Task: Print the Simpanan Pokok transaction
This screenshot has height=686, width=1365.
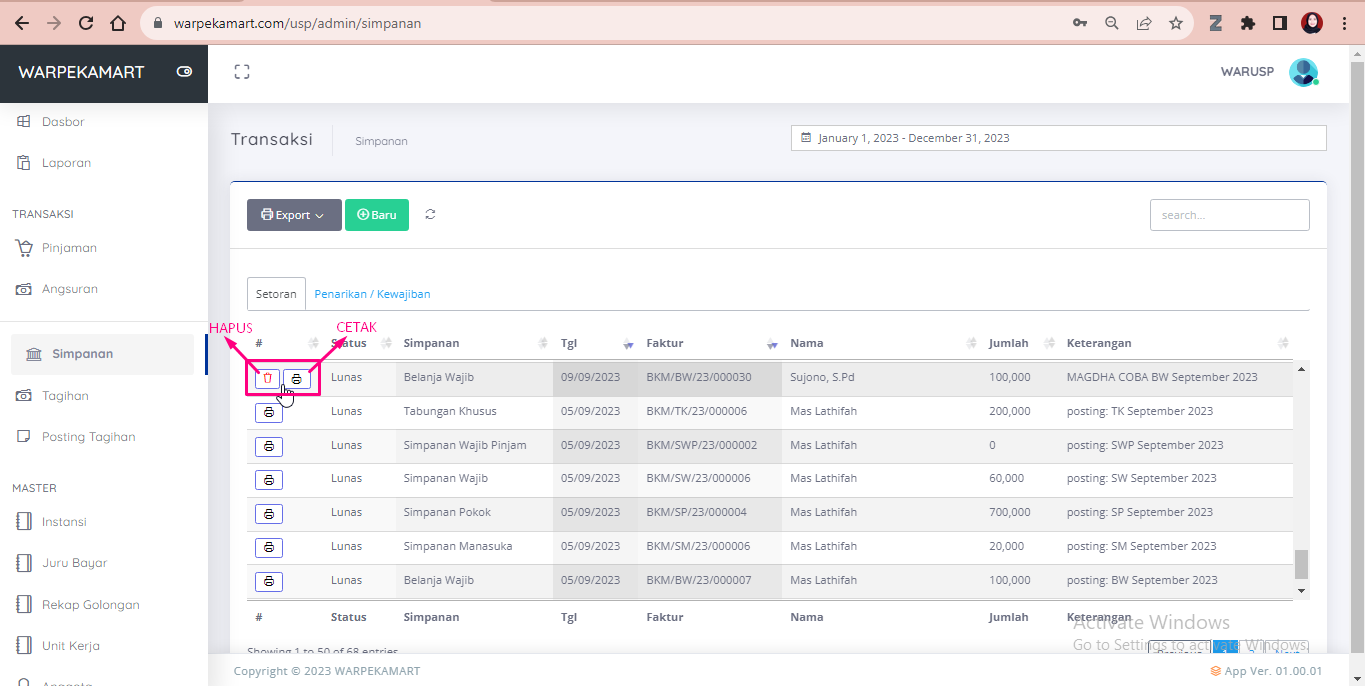Action: coord(269,514)
